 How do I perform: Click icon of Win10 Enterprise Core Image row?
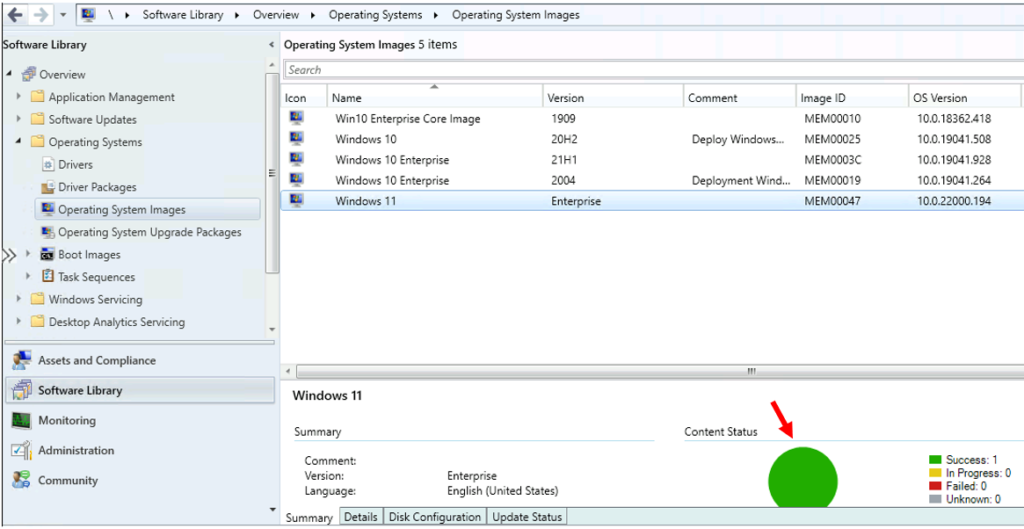(x=297, y=118)
